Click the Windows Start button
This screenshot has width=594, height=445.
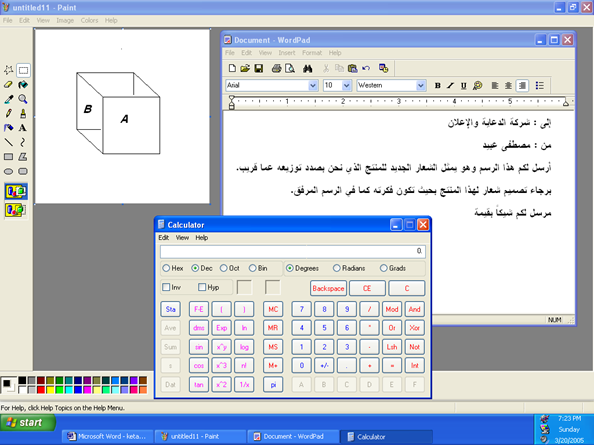(28, 422)
